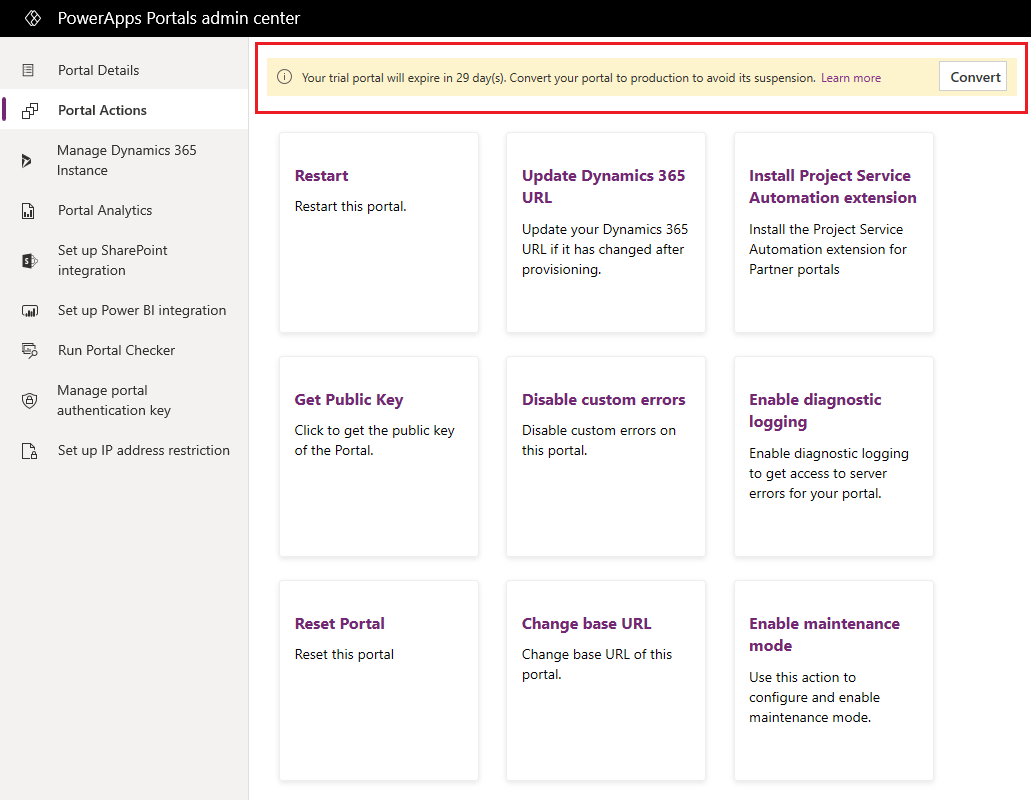Click the Portal Analytics chart icon

click(28, 210)
